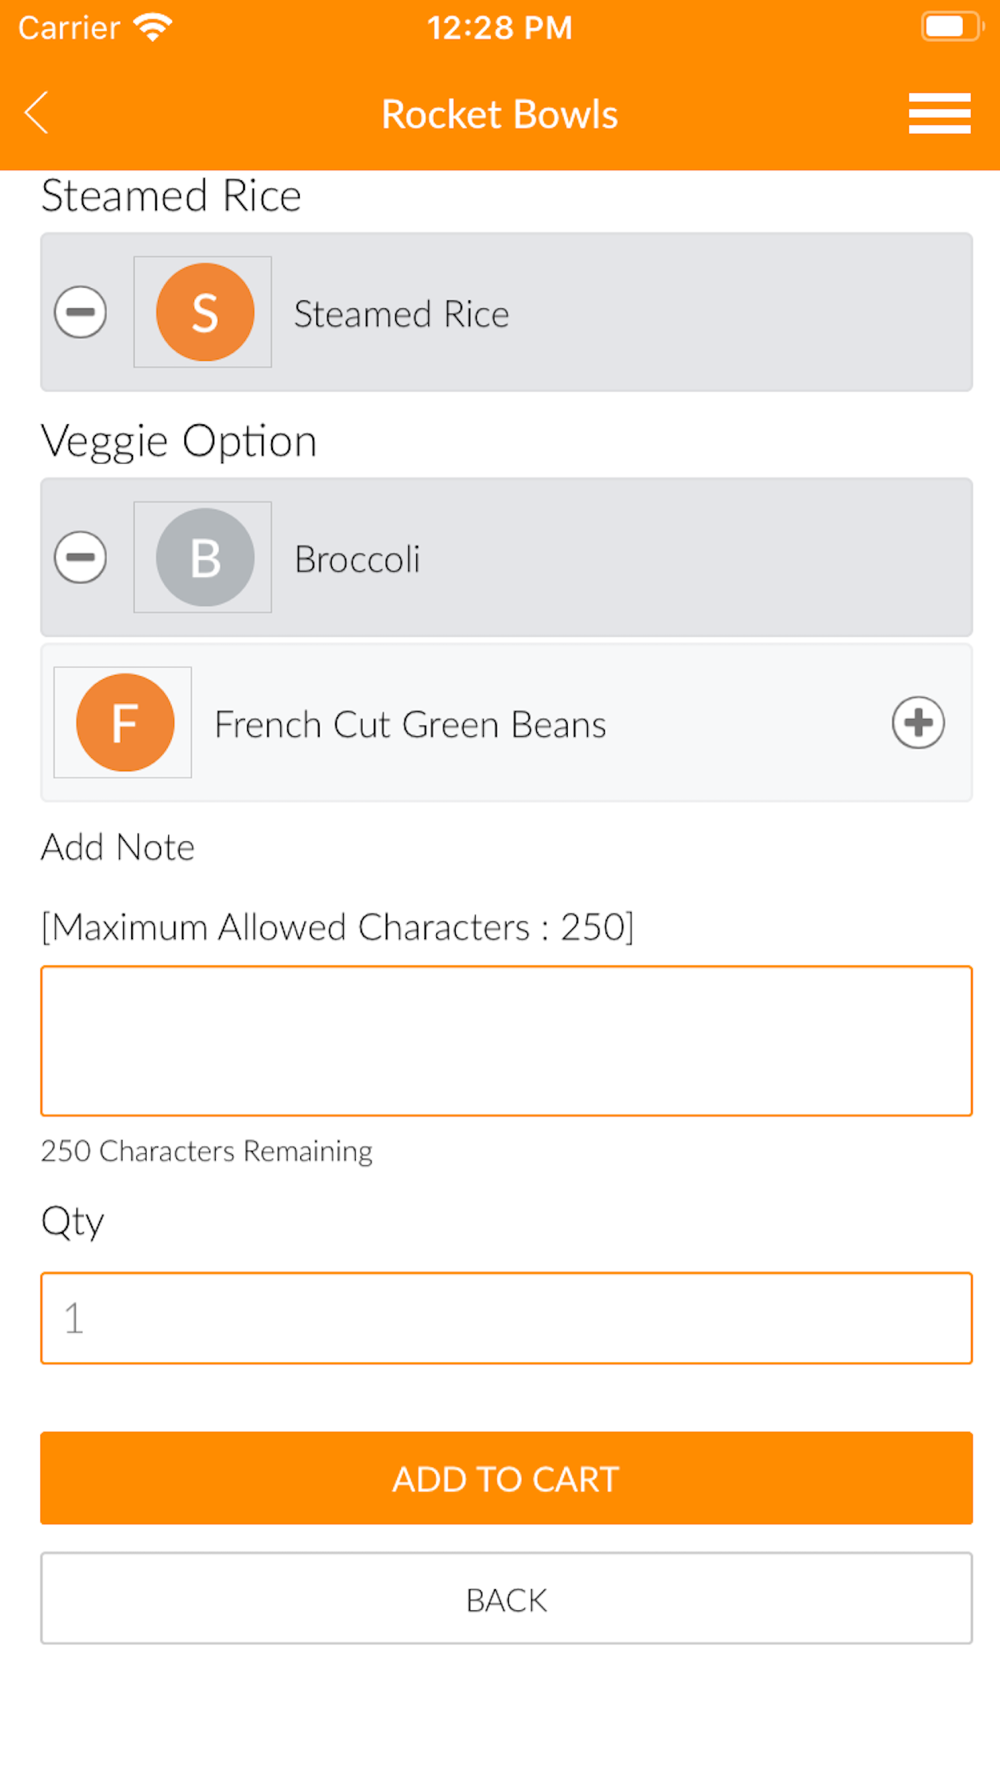The image size is (1000, 1778).
Task: Tap the back arrow in header
Action: point(37,113)
